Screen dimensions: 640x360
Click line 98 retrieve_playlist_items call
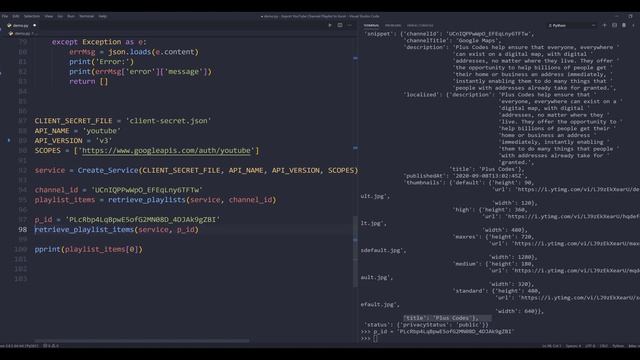pyautogui.click(x=116, y=229)
